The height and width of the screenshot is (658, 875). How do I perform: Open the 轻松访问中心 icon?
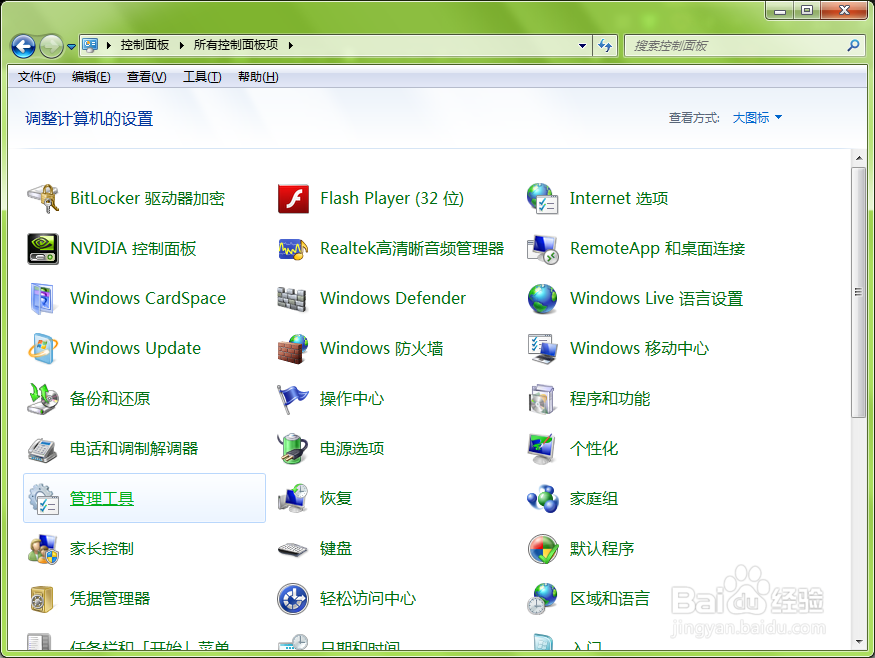coord(293,599)
